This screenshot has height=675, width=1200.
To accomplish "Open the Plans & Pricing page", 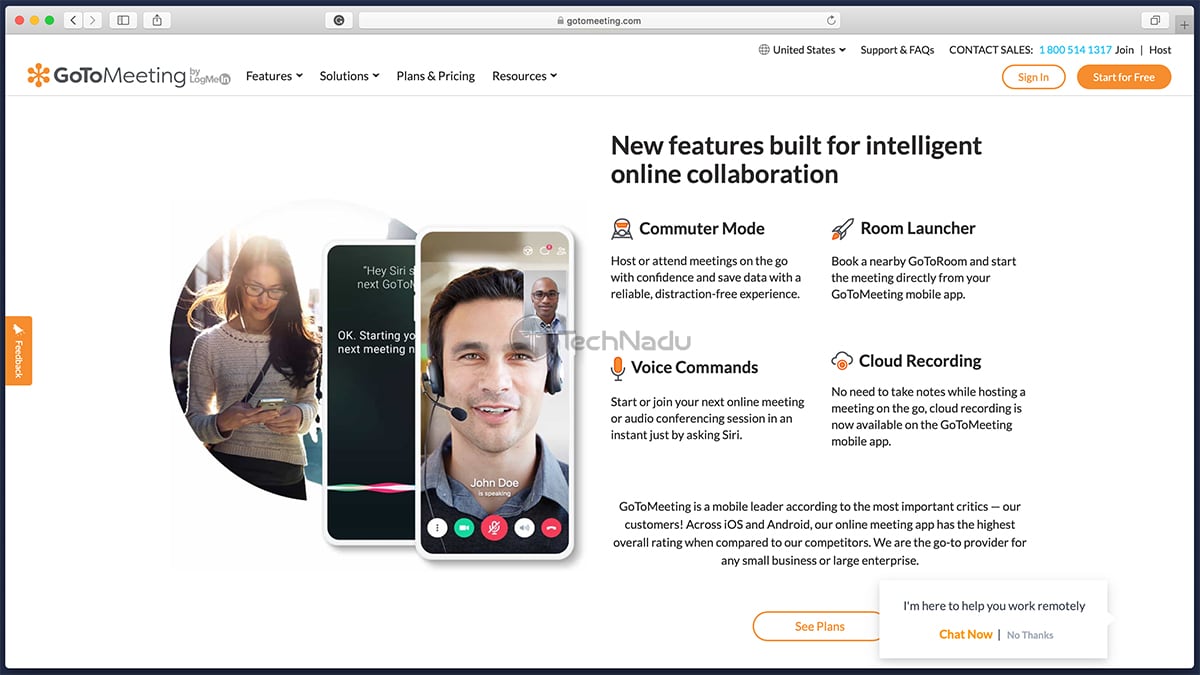I will point(435,75).
